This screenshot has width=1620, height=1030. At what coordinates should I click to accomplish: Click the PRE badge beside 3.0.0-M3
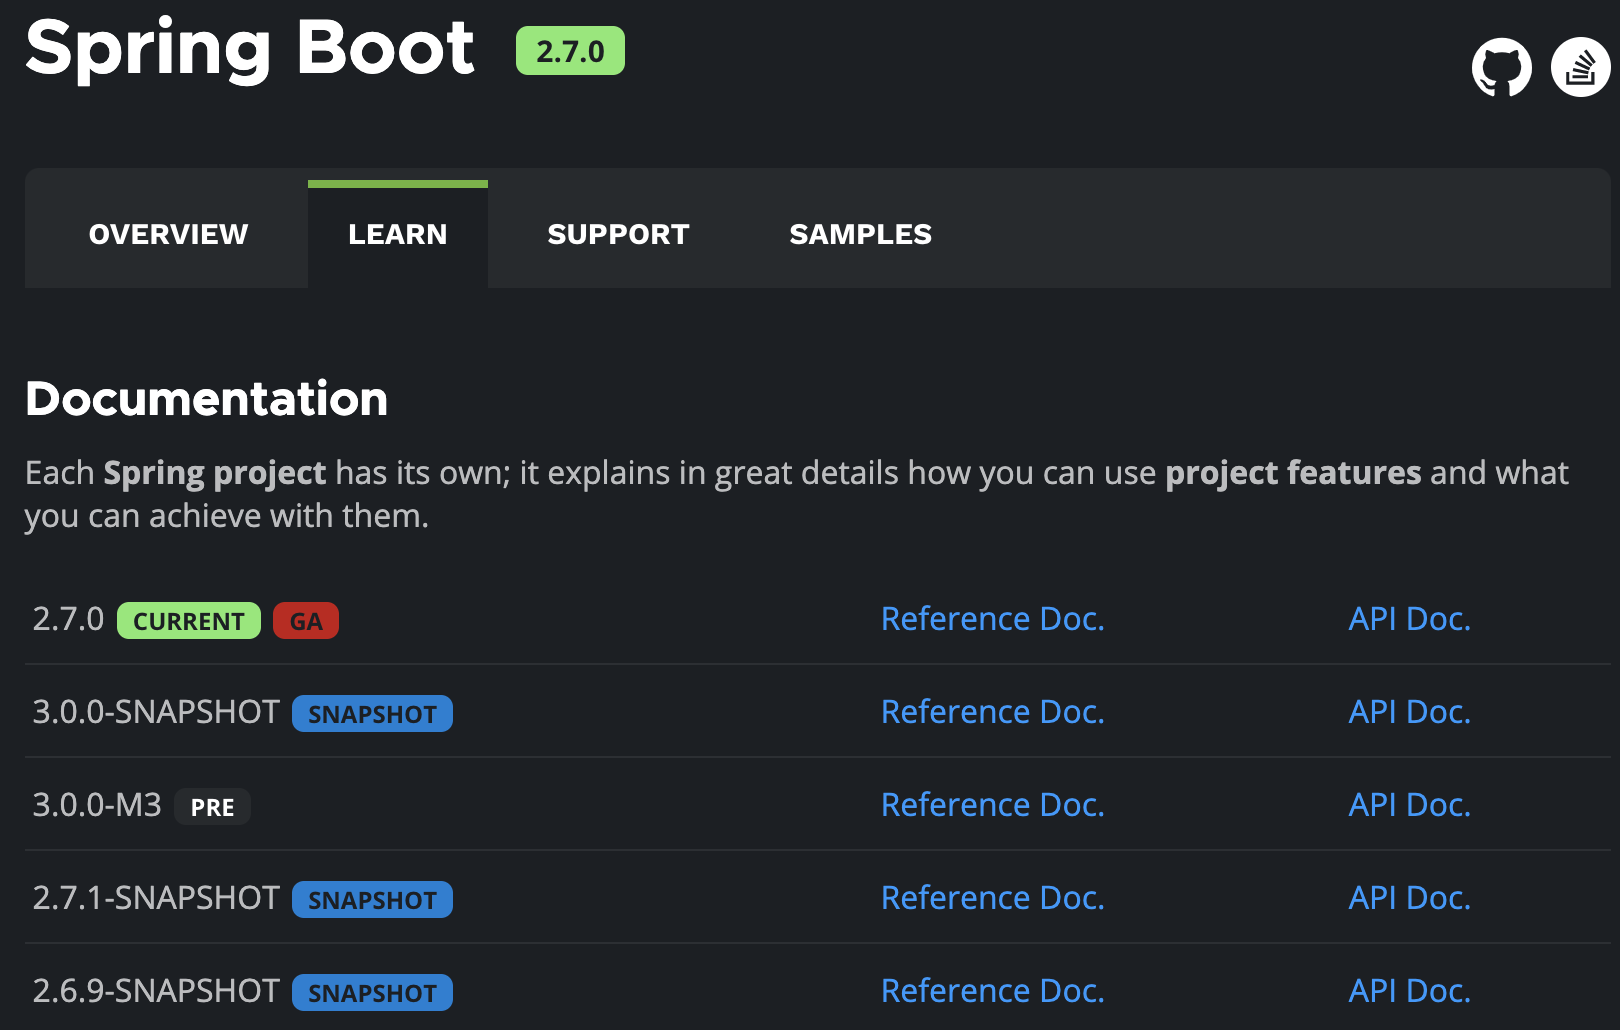point(213,807)
